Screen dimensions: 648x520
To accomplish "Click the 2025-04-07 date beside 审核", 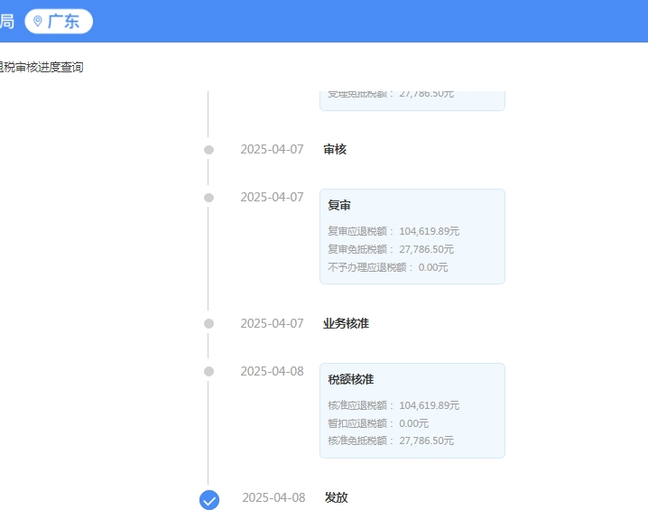I will coord(272,149).
